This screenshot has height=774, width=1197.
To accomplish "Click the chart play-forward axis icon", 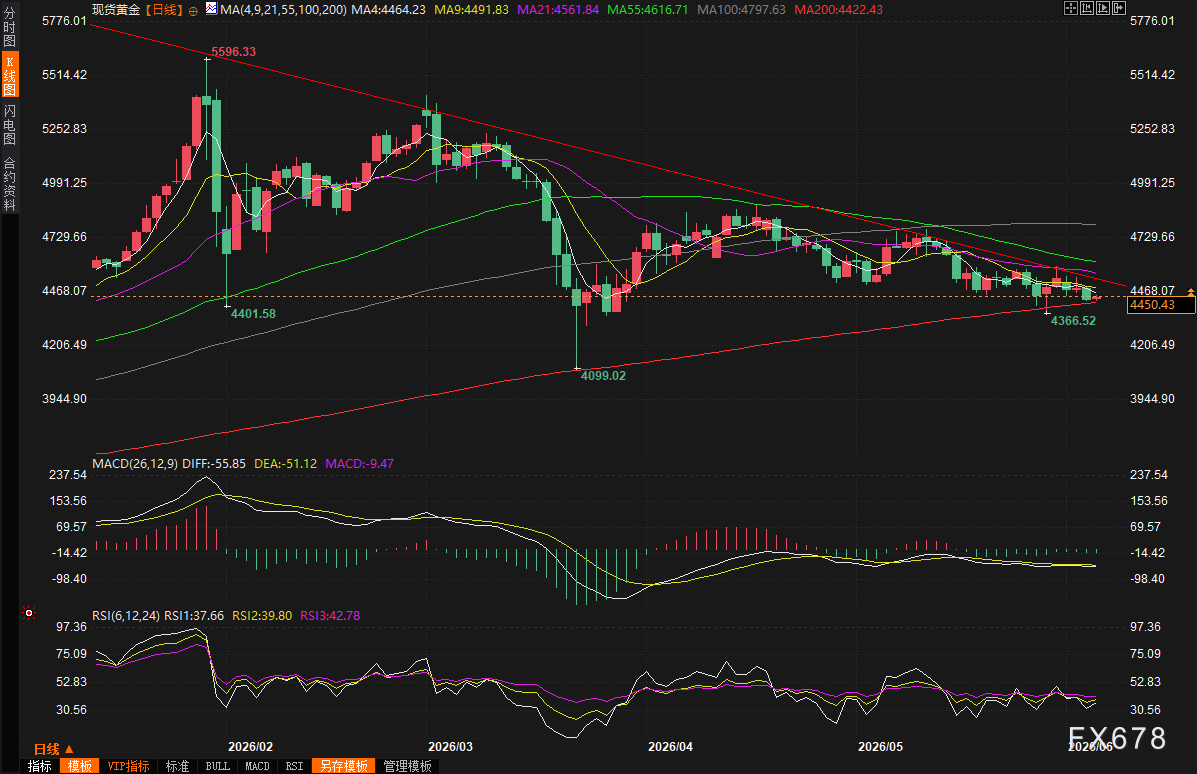I will coord(1103,8).
